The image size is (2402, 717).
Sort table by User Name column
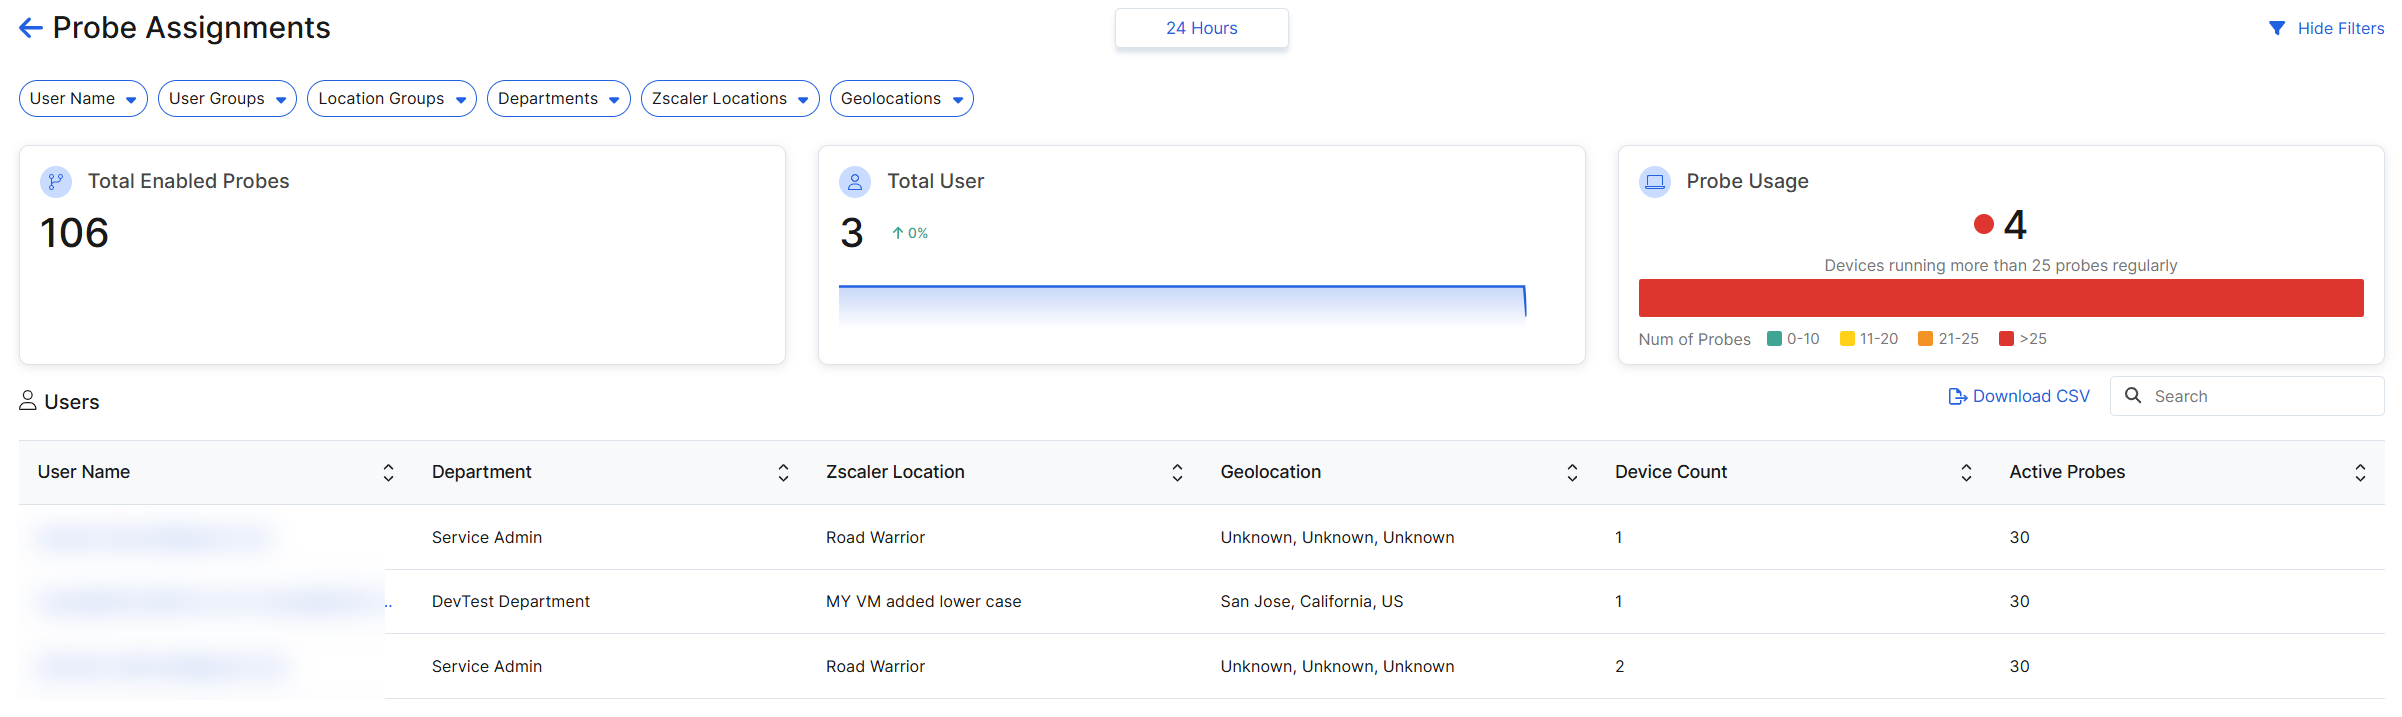pos(388,473)
